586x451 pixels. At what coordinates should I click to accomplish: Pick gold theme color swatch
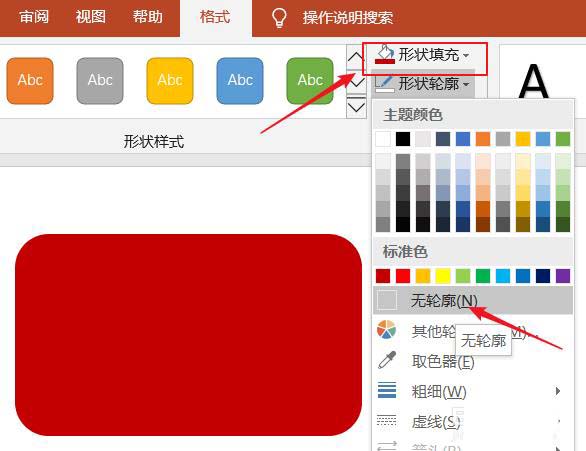coord(523,139)
